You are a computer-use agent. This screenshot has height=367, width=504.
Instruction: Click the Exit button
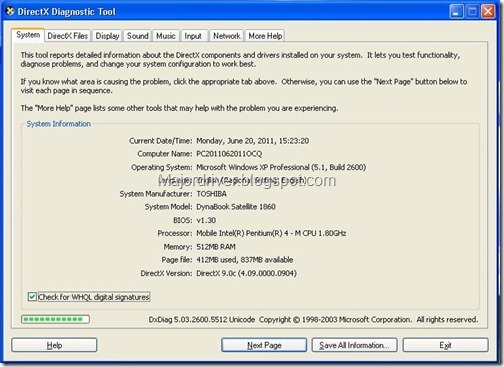coord(445,345)
